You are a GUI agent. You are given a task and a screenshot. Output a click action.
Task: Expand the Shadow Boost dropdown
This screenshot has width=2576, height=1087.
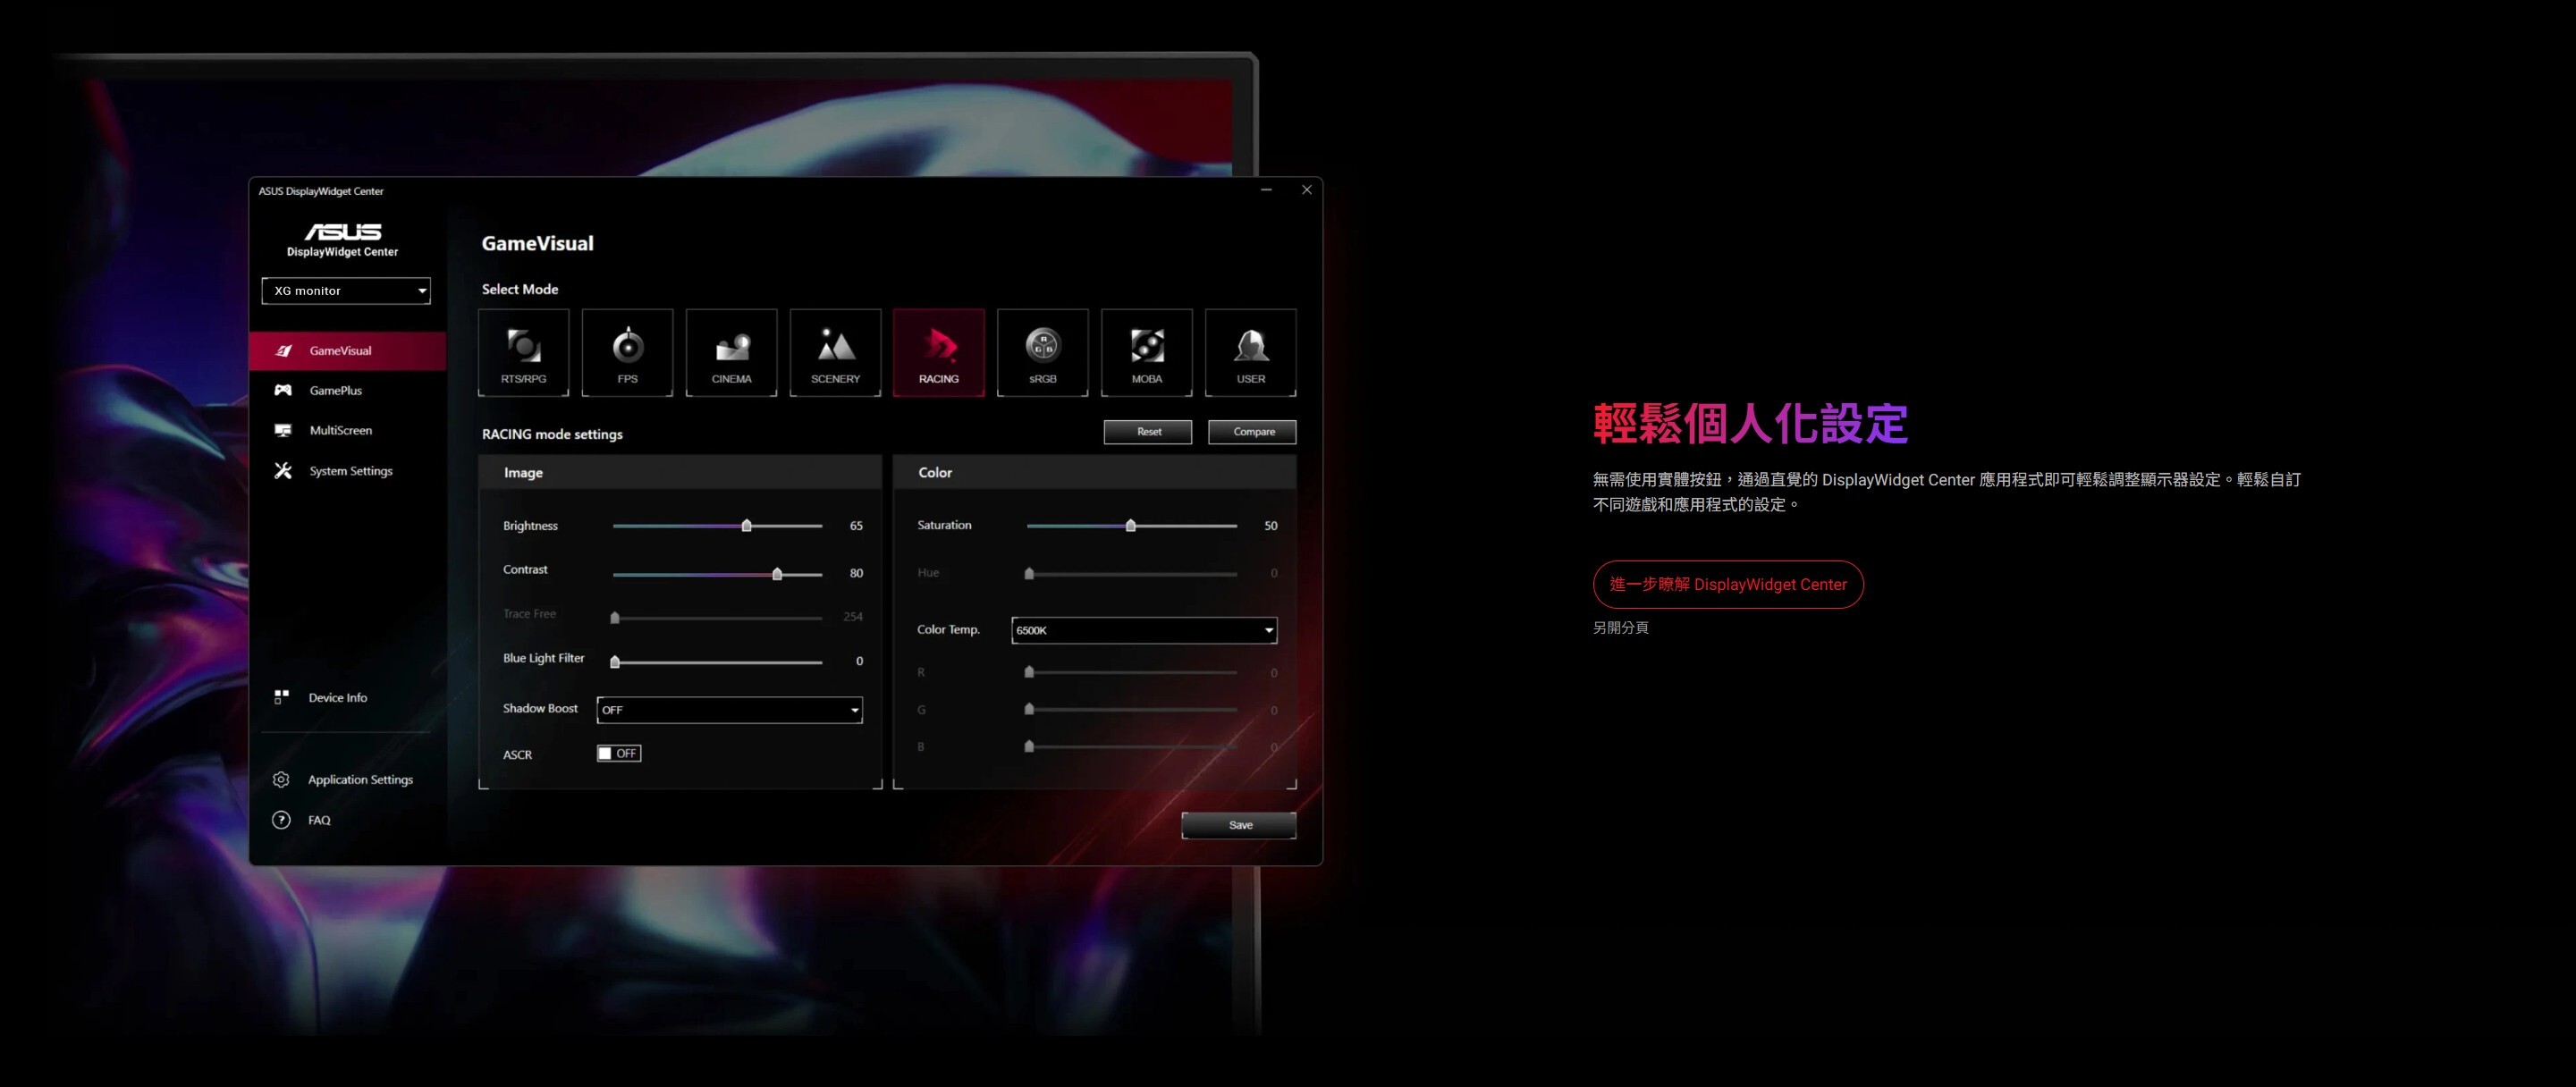coord(729,710)
